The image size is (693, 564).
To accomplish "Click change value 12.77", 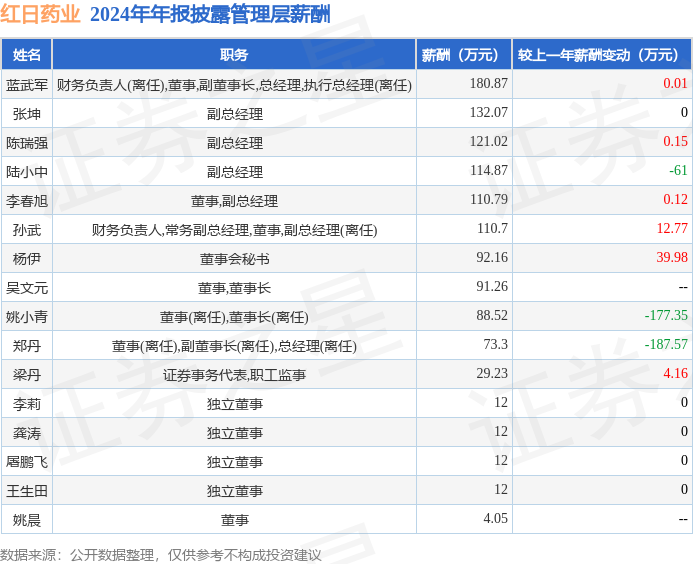I will 672,229.
